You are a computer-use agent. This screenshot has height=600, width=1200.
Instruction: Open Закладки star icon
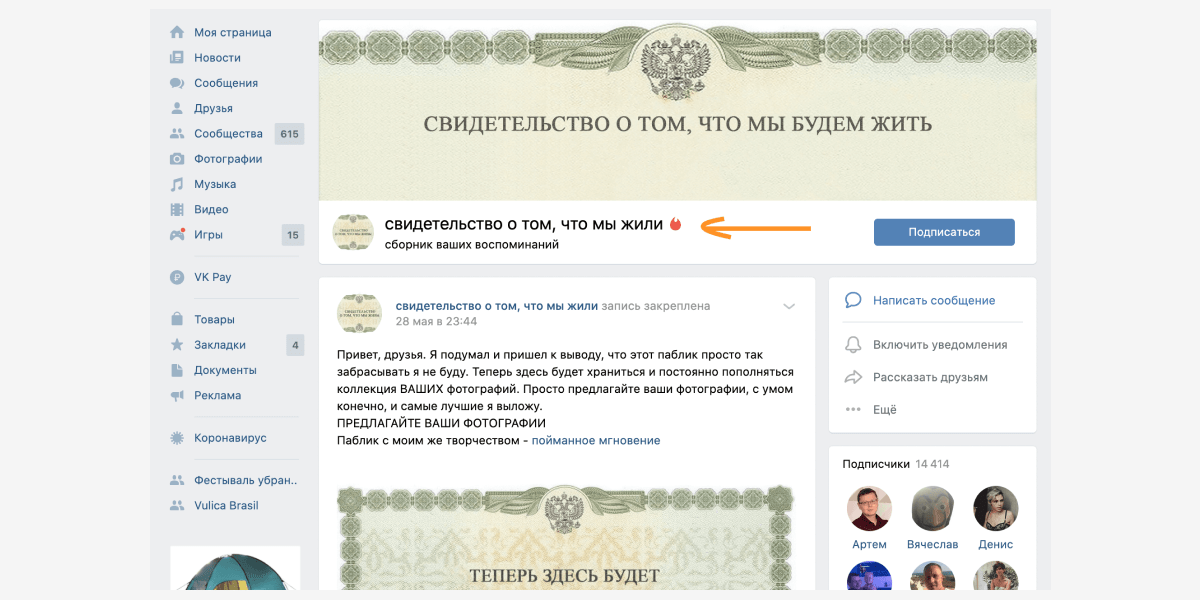177,345
